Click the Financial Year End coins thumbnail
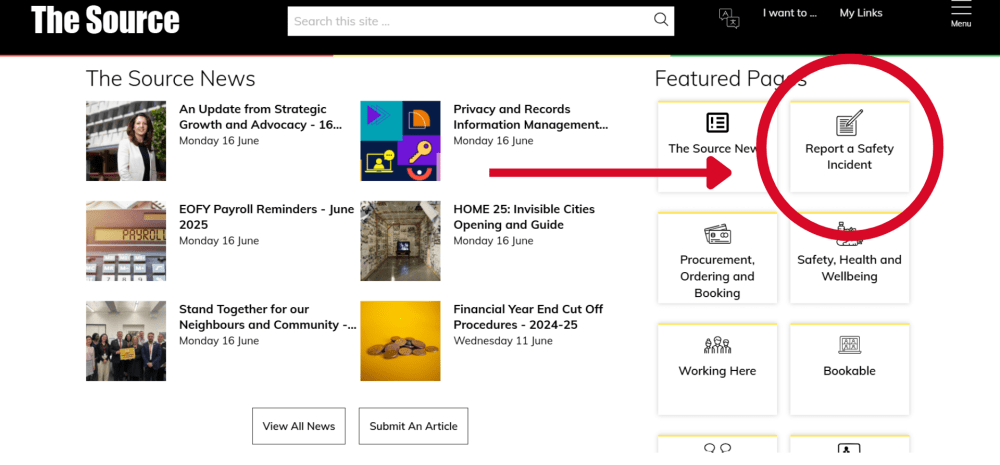 [x=400, y=341]
